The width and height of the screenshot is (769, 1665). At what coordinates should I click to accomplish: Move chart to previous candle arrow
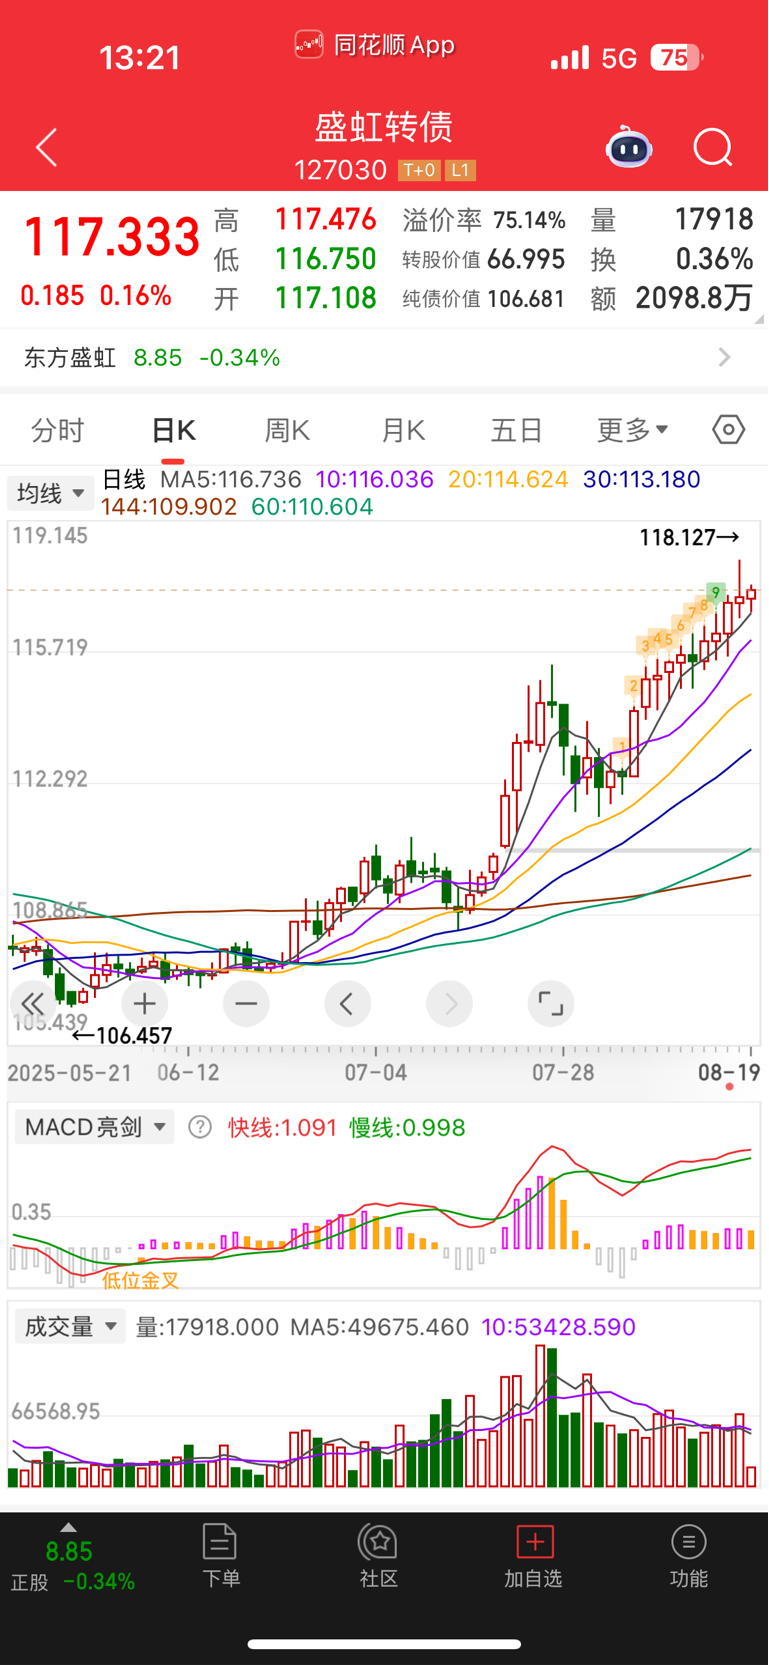point(348,1003)
